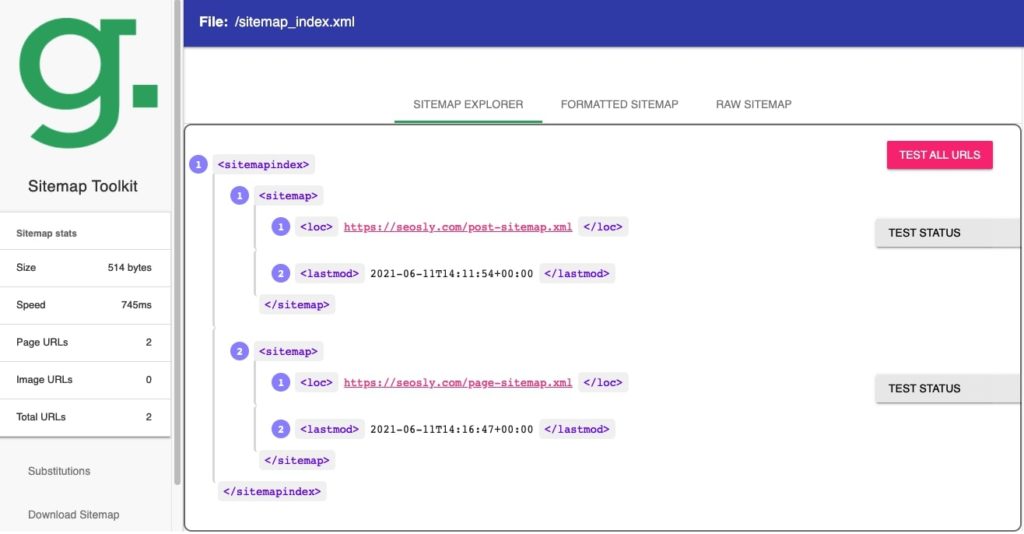1024x534 pixels.
Task: Open Substitutions in the sidebar
Action: 59,471
